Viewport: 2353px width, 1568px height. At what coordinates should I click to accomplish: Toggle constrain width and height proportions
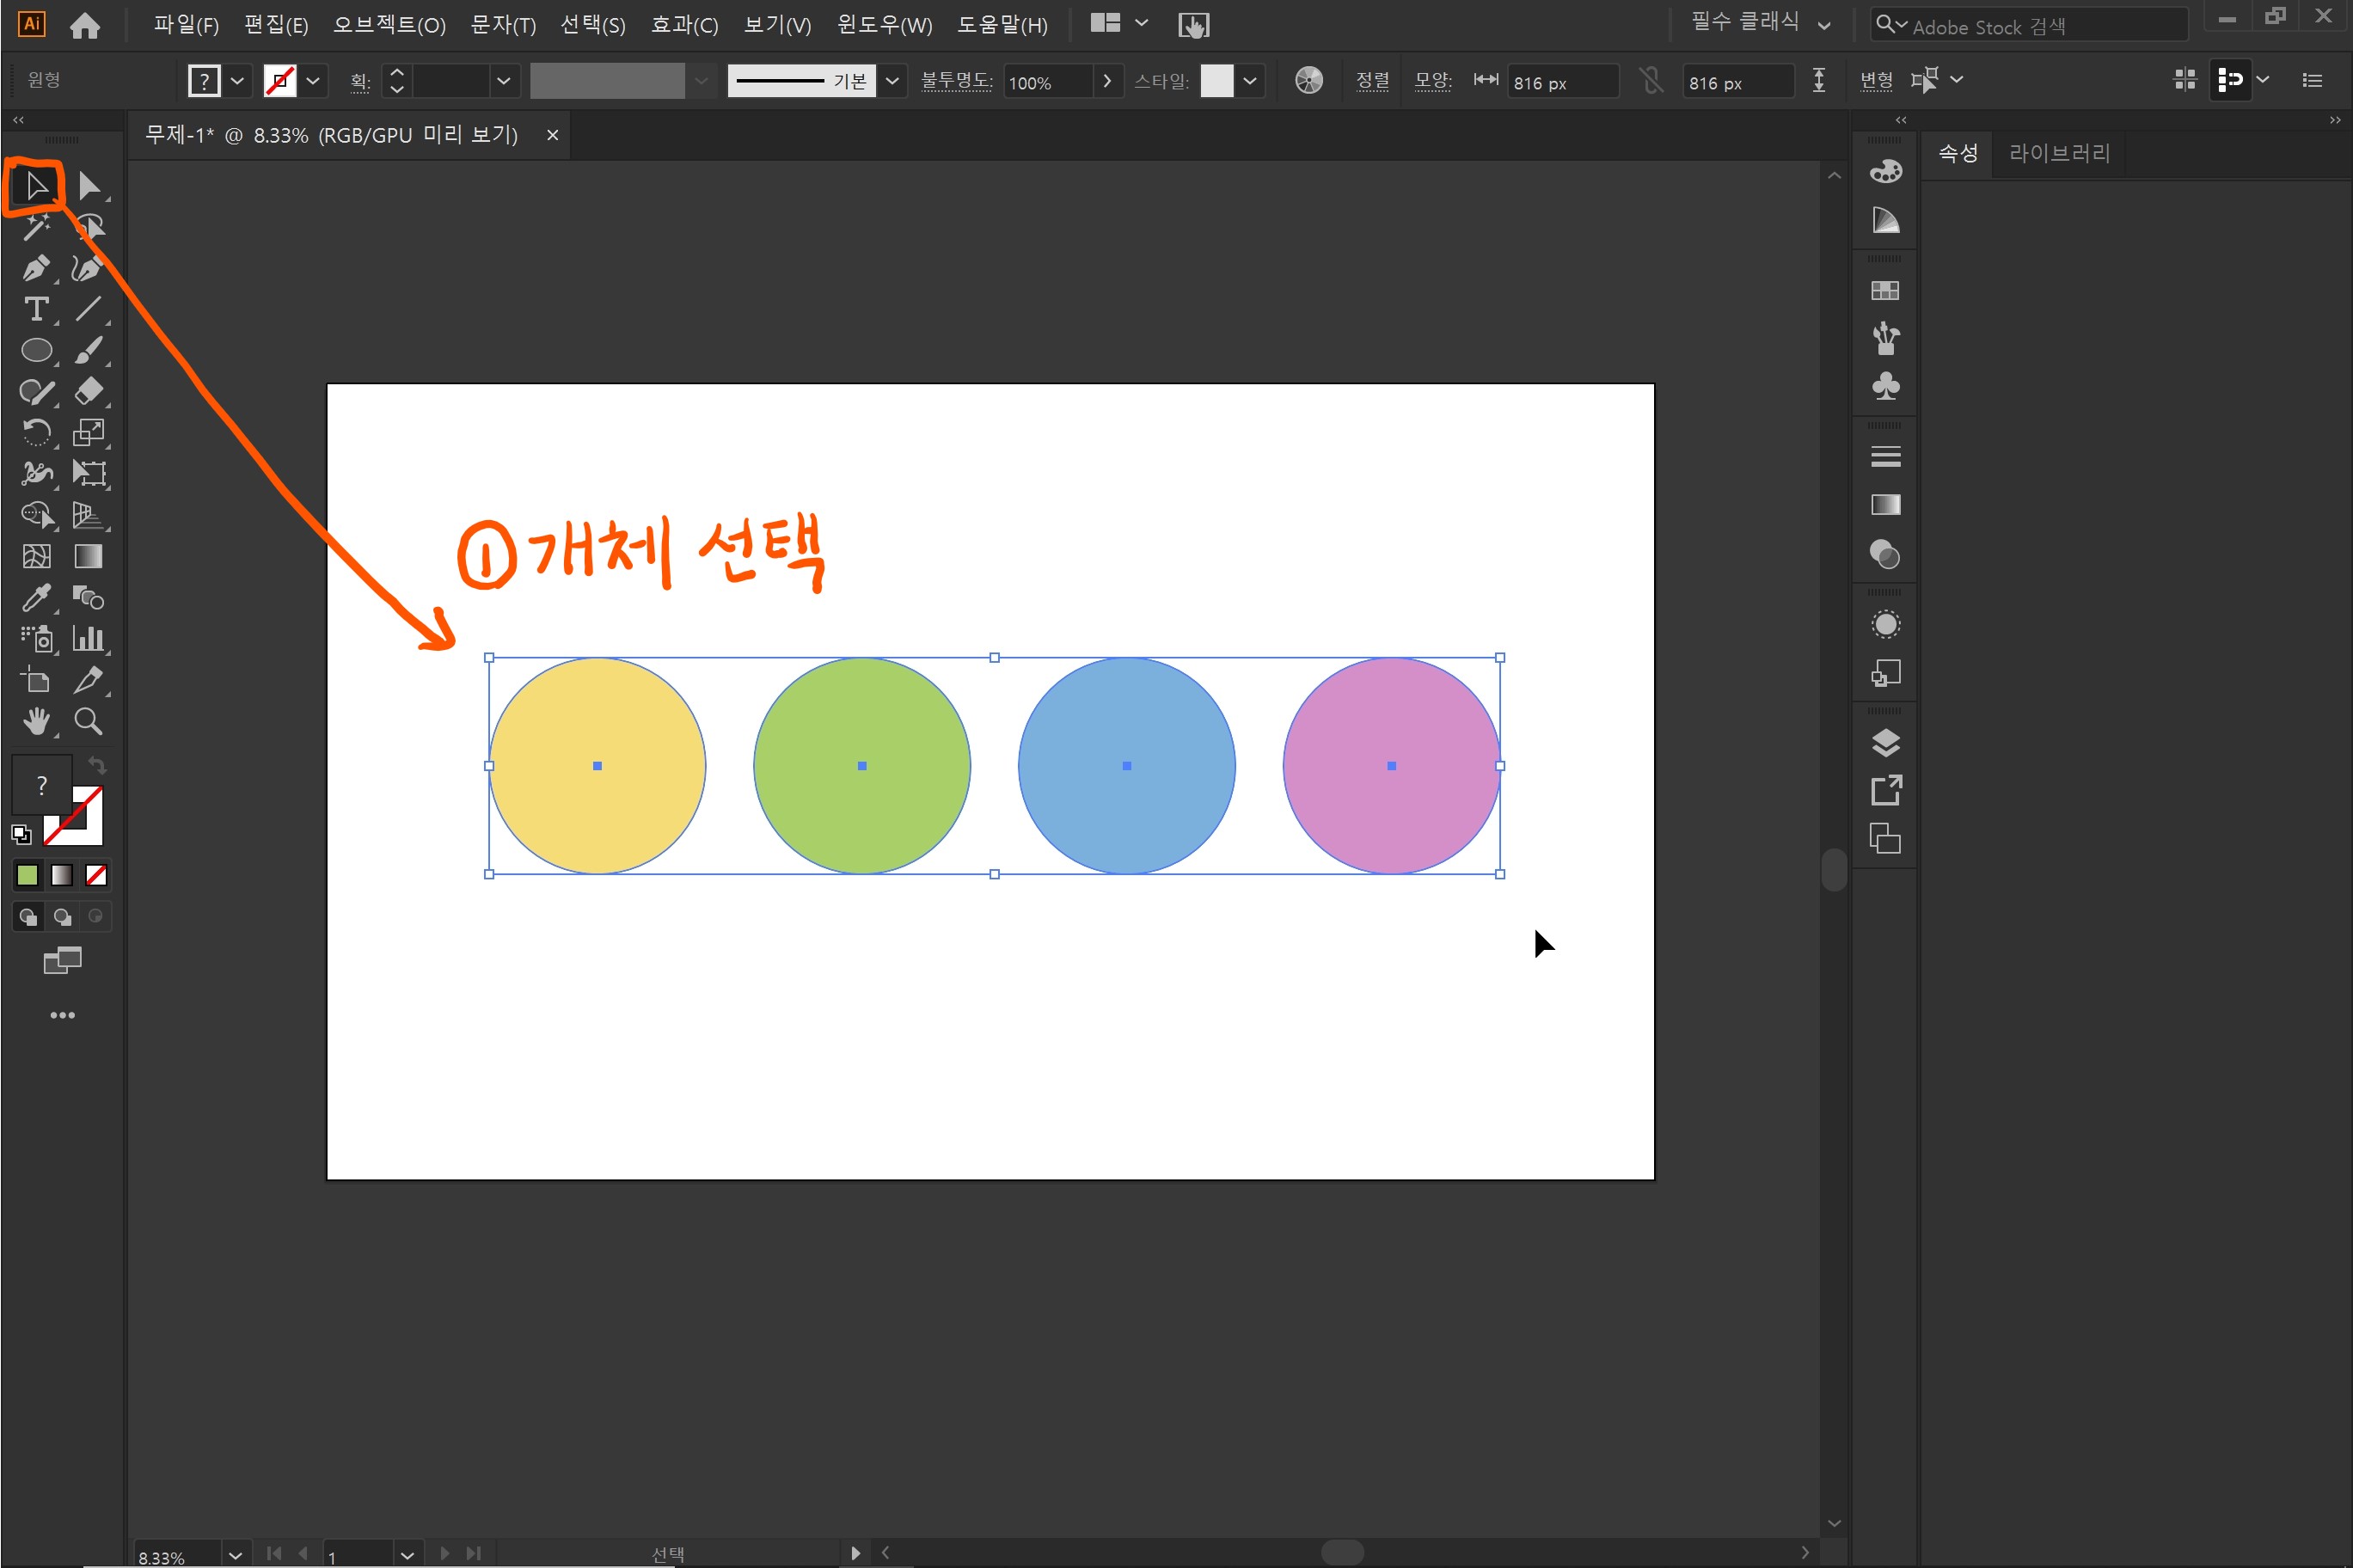pos(1651,81)
